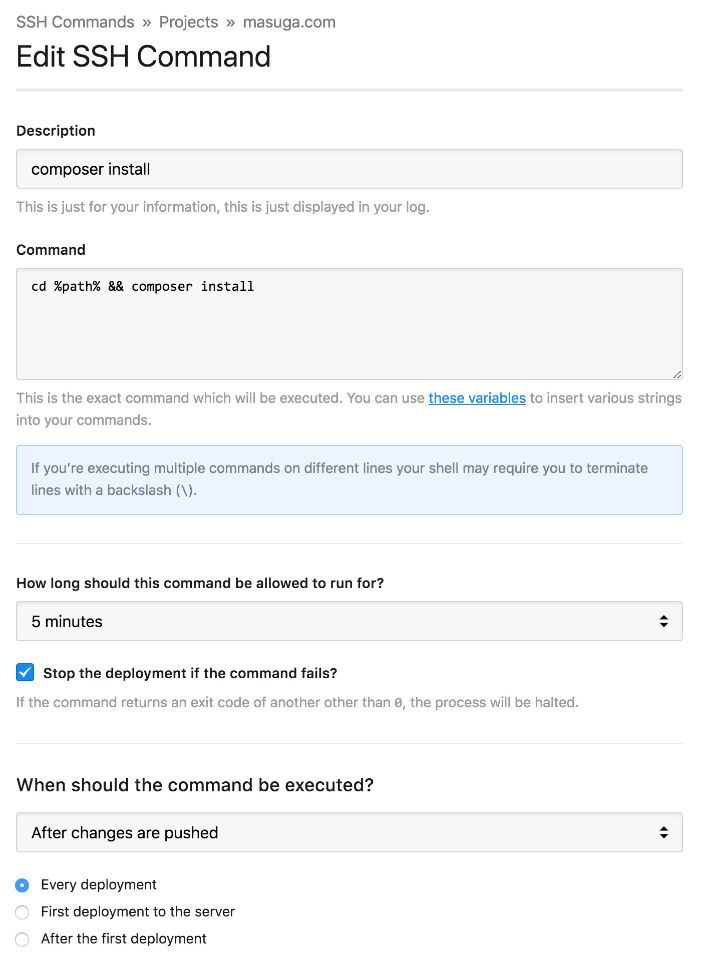
Task: Choose 'First deployment to the server' option
Action: tap(22, 911)
